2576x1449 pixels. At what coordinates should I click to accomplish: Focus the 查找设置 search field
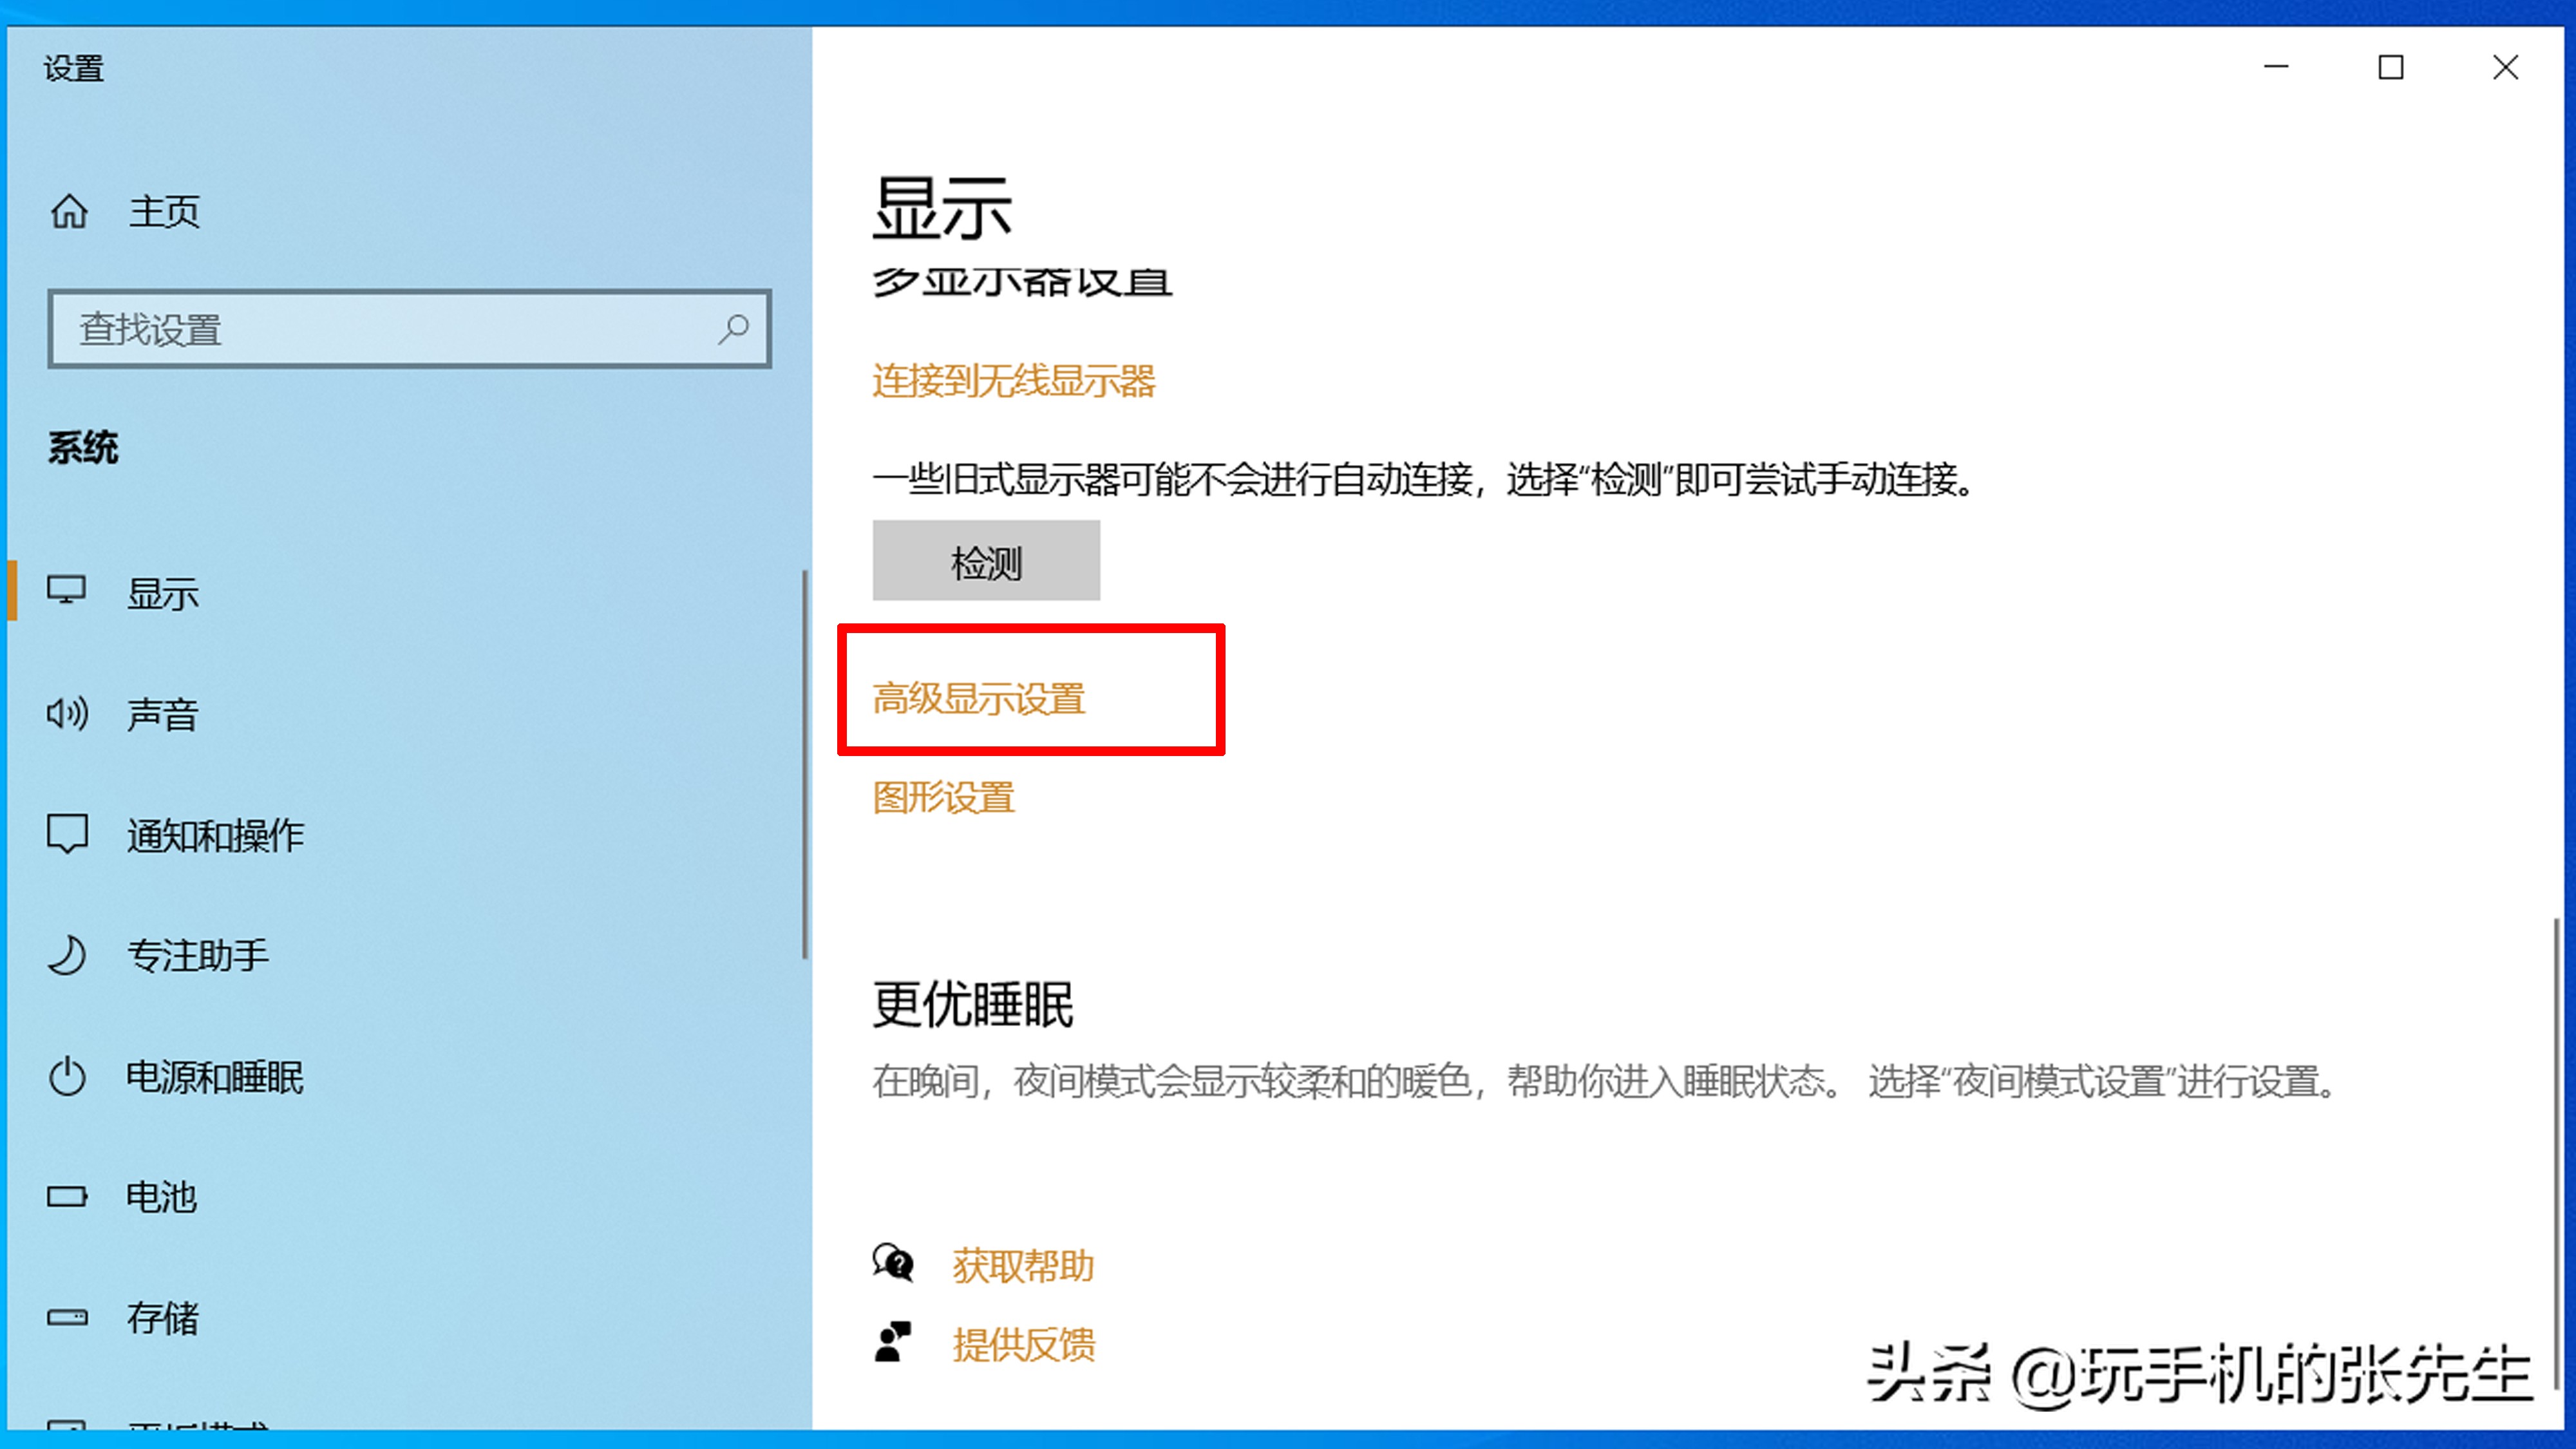click(409, 329)
